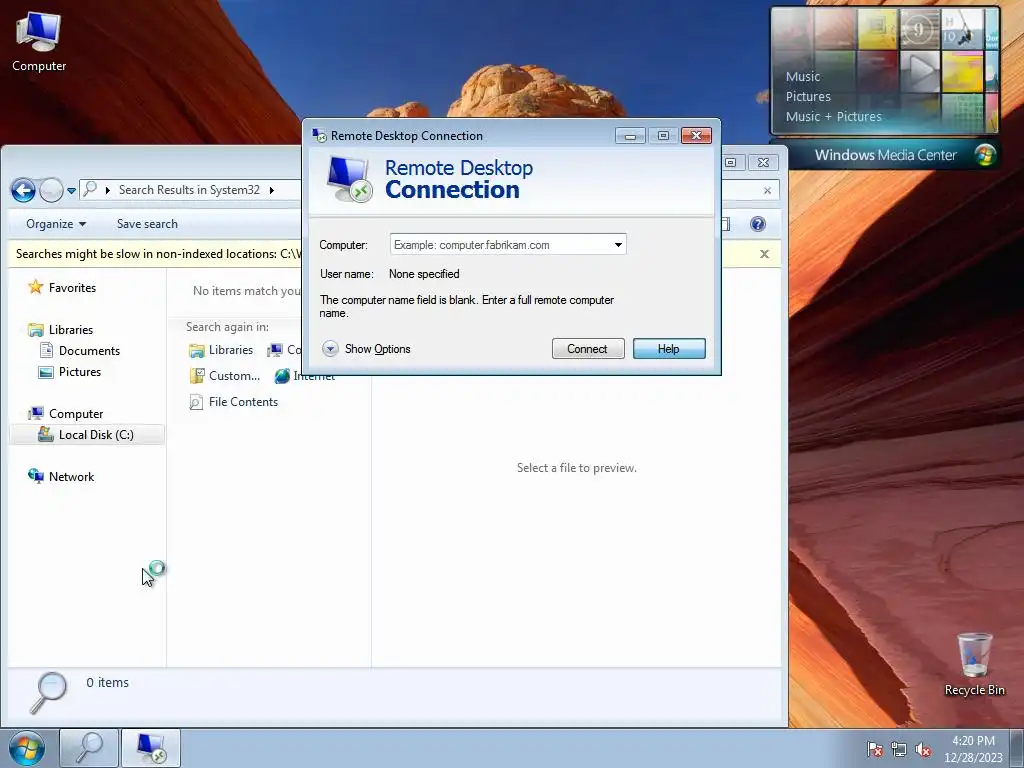Select Music + Pictures in Media Center gadget
This screenshot has width=1024, height=768.
pyautogui.click(x=833, y=116)
